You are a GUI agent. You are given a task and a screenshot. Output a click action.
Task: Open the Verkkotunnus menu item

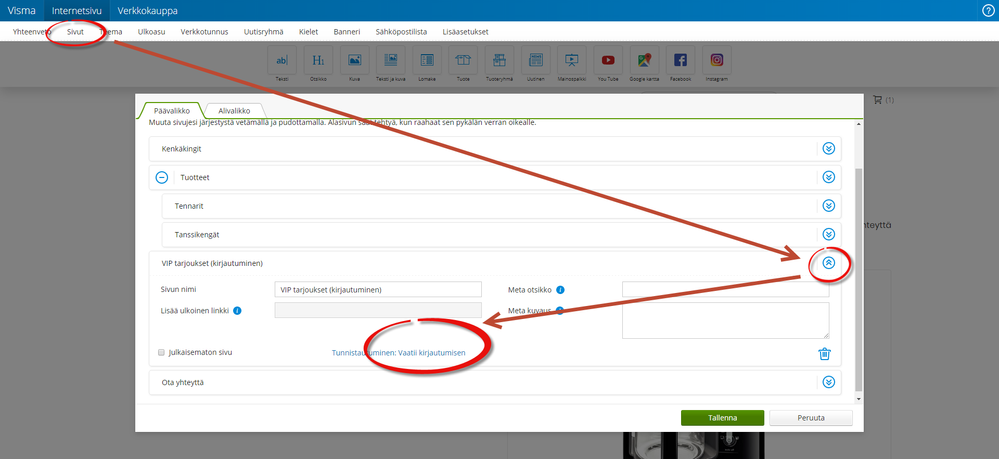[x=205, y=31]
